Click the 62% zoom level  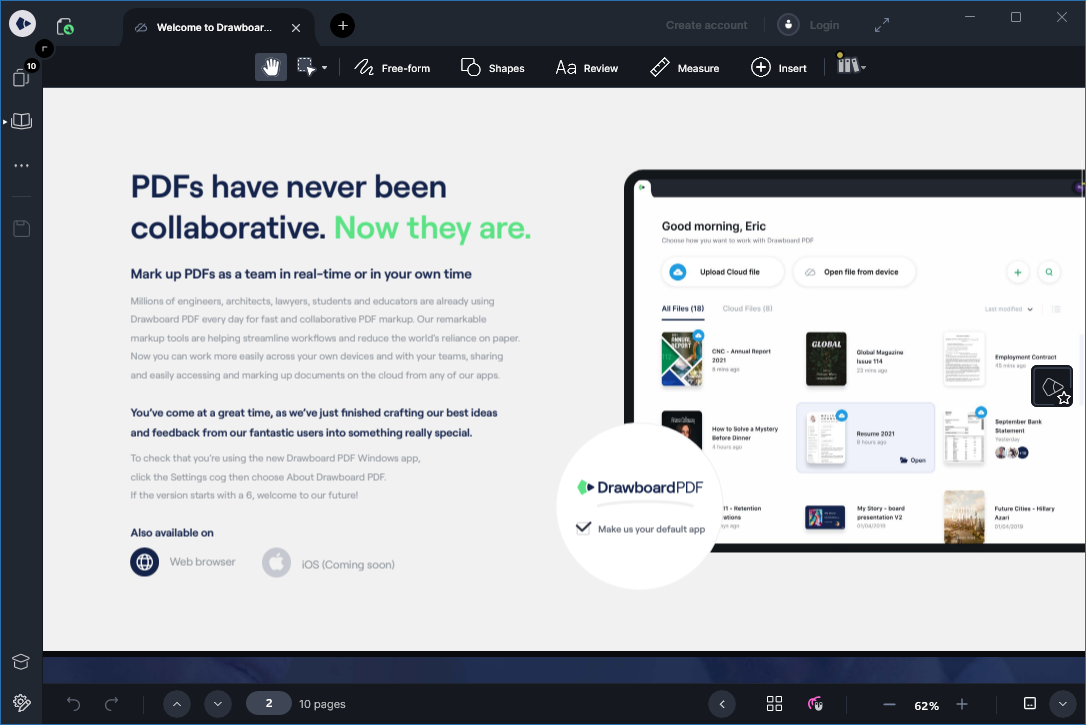click(x=926, y=706)
